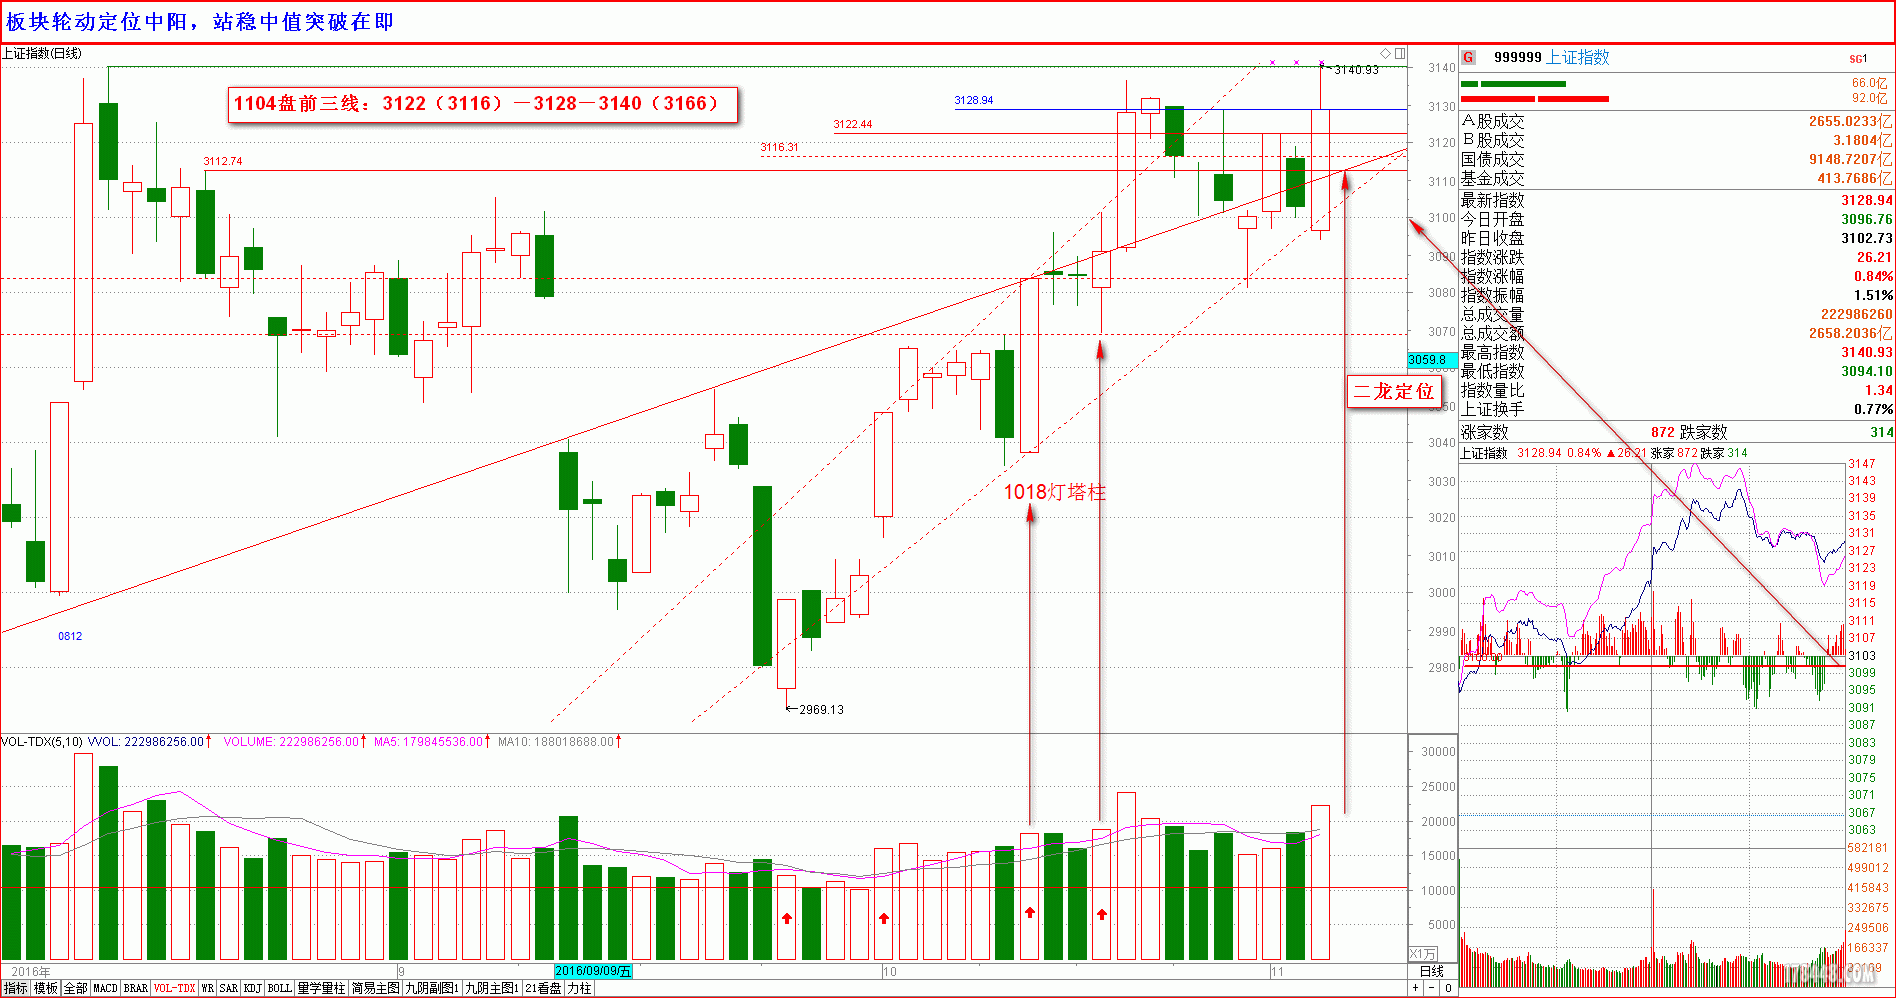The width and height of the screenshot is (1896, 998).
Task: Click the 涨家数 value 872
Action: click(1662, 432)
